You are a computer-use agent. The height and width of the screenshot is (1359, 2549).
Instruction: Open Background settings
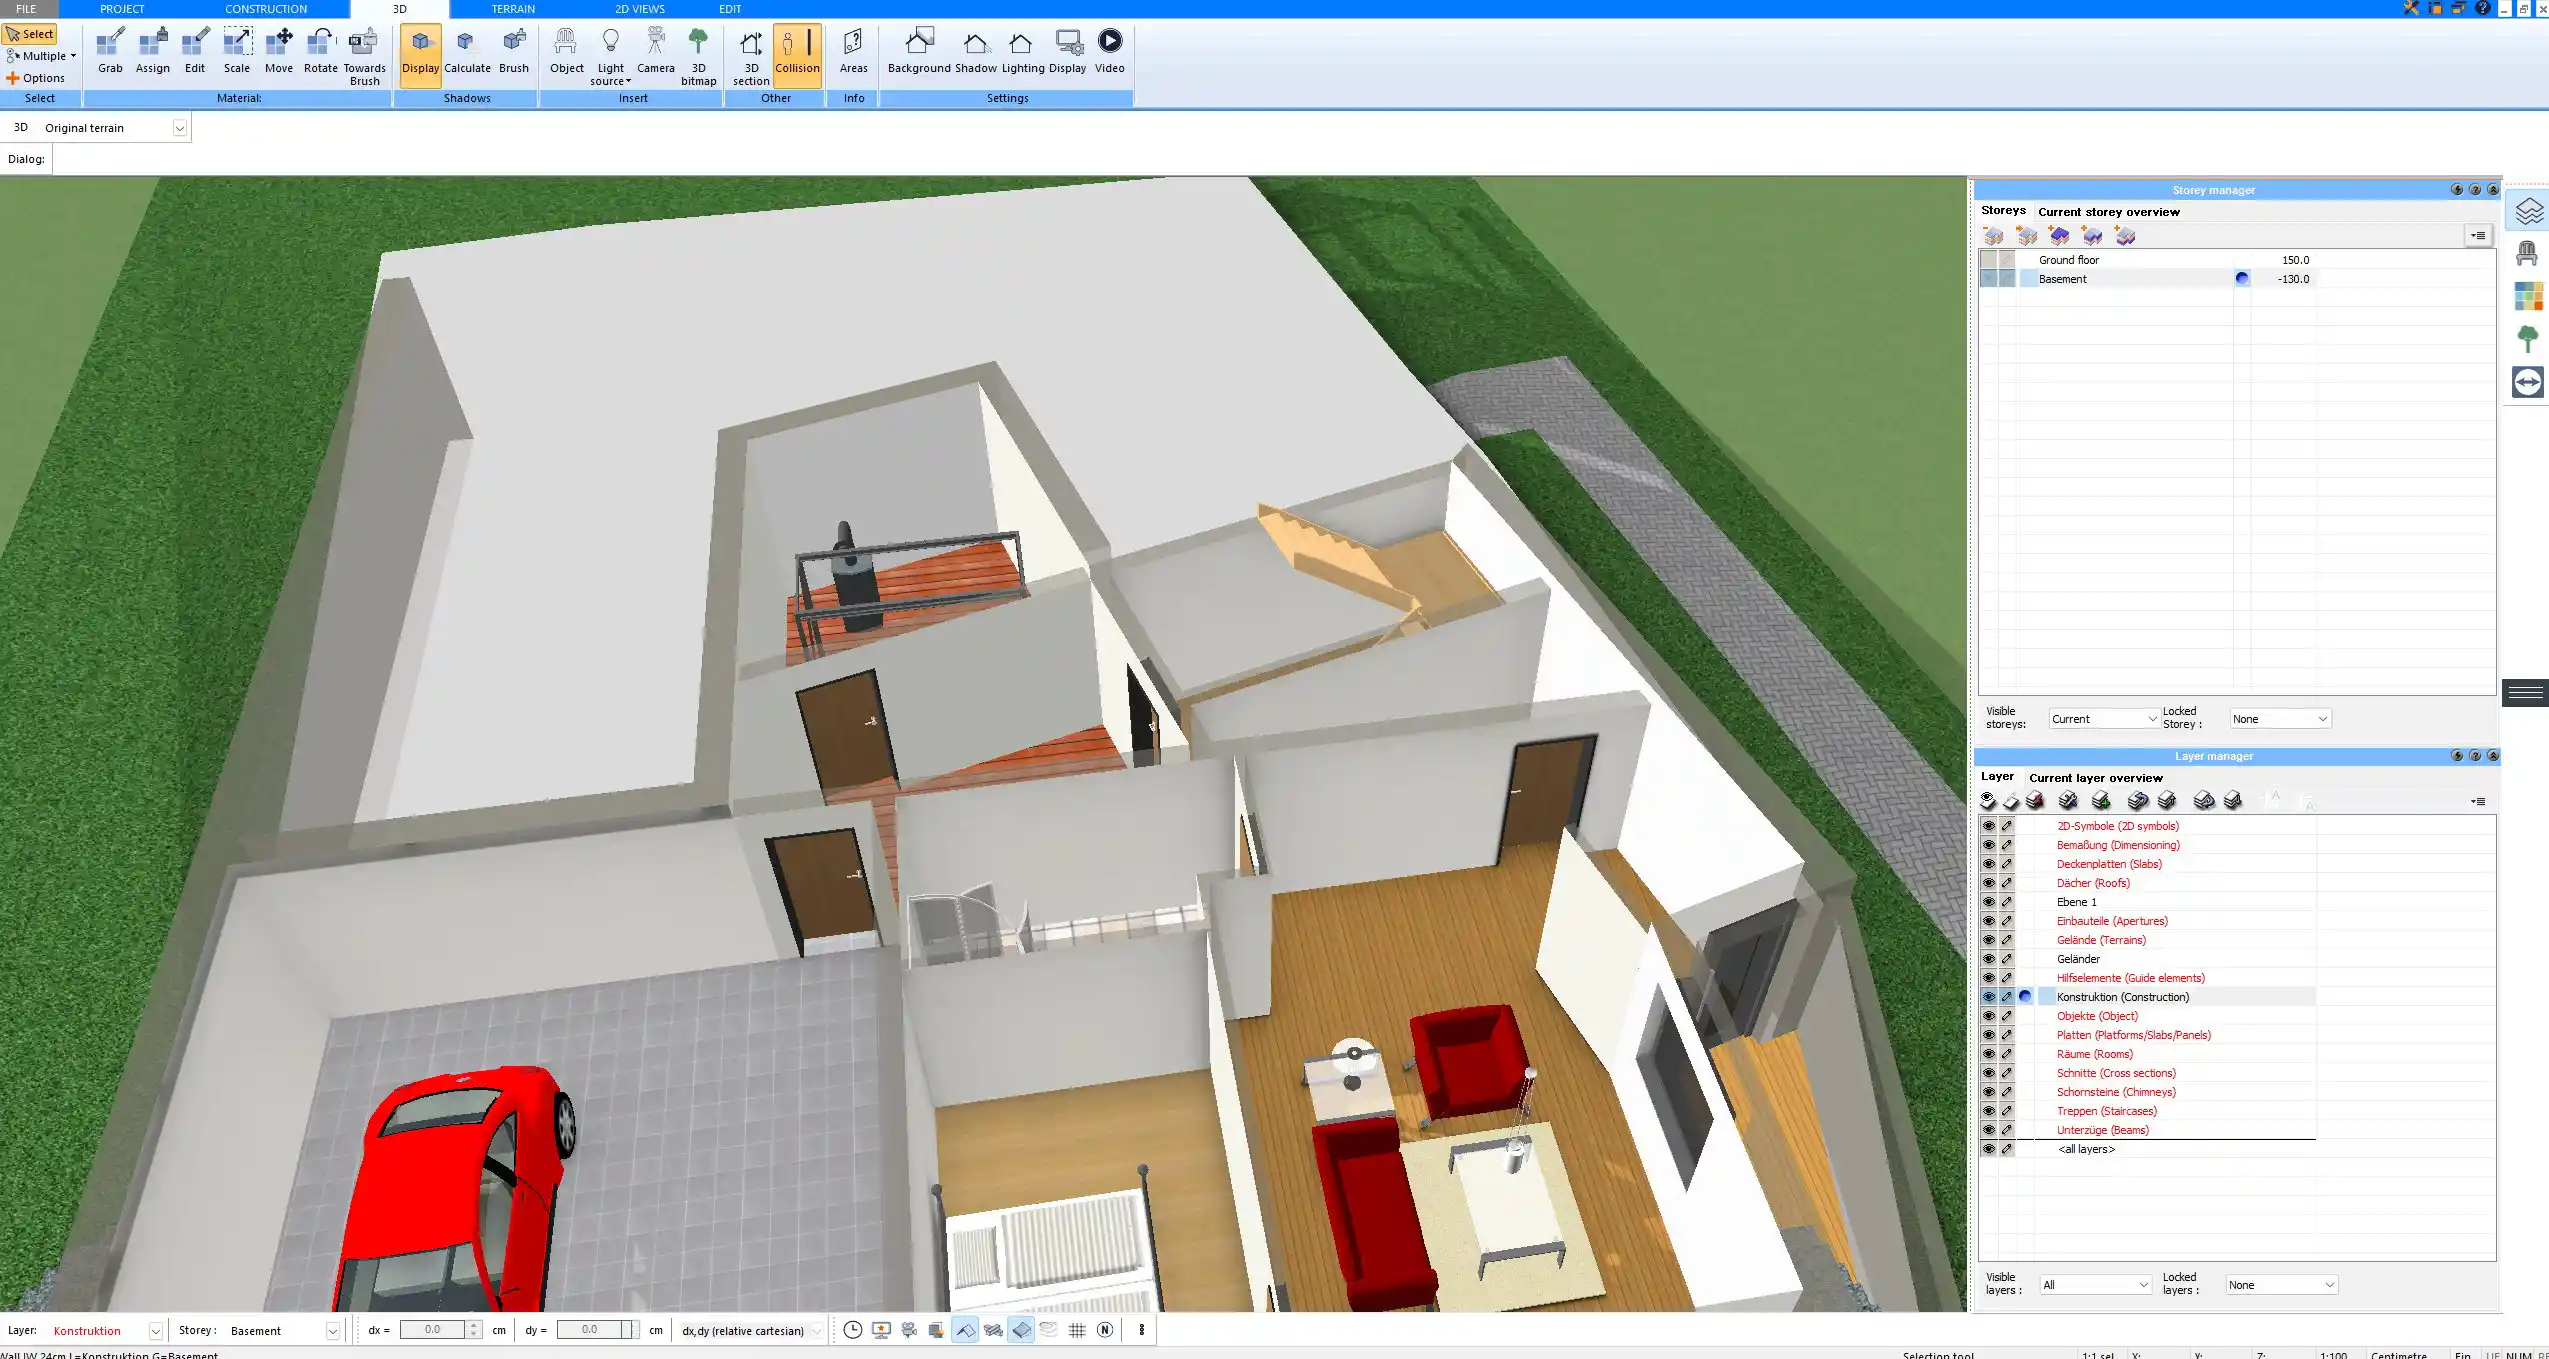[918, 51]
